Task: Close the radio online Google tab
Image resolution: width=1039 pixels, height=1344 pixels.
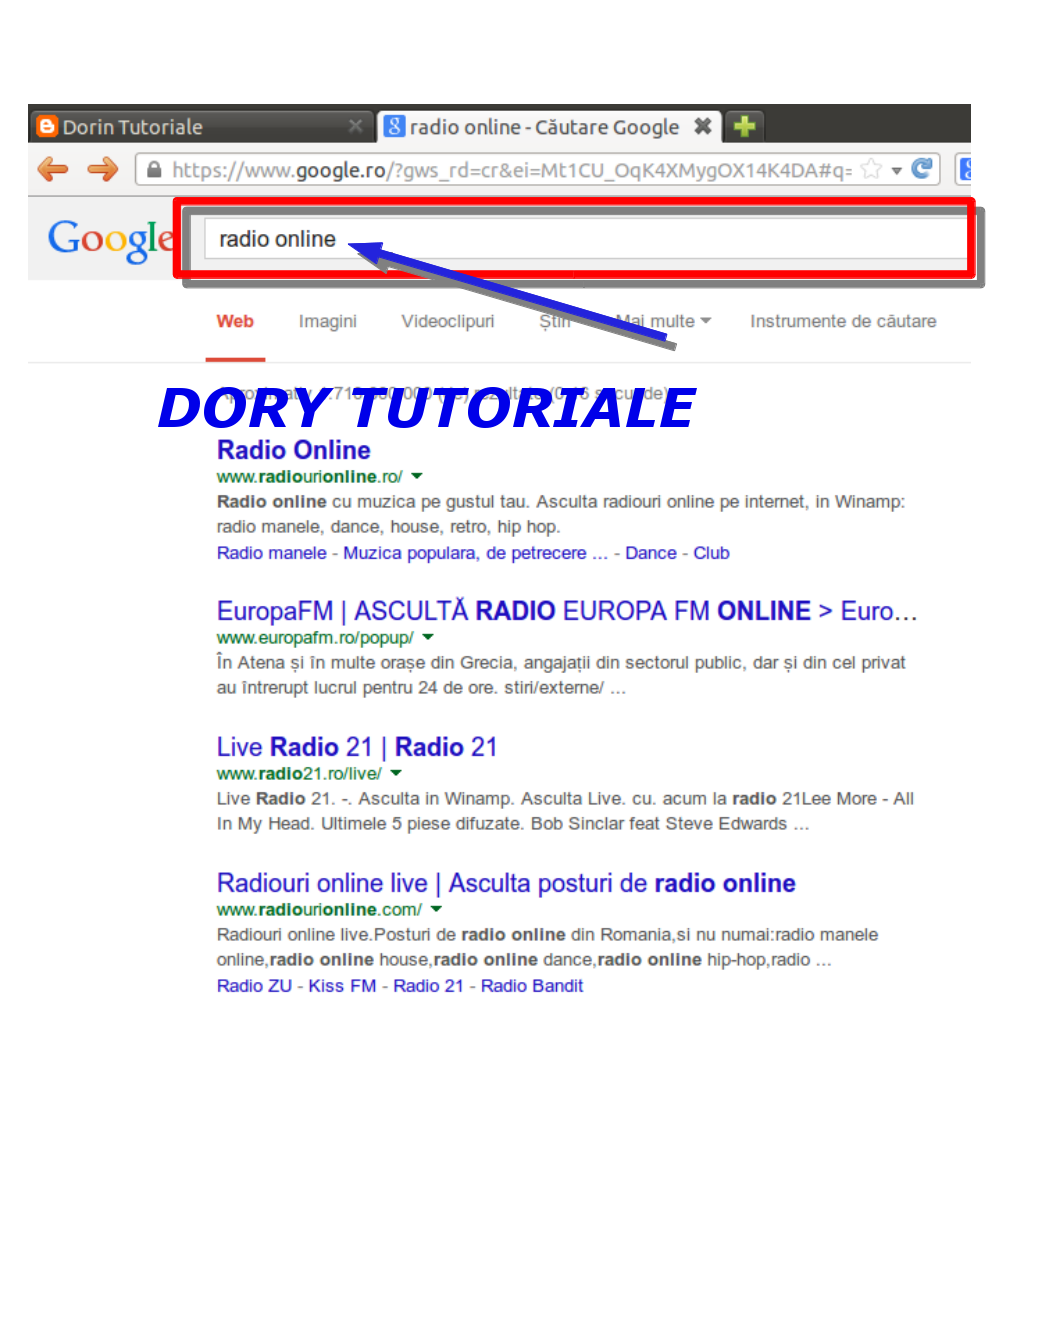Action: [703, 126]
